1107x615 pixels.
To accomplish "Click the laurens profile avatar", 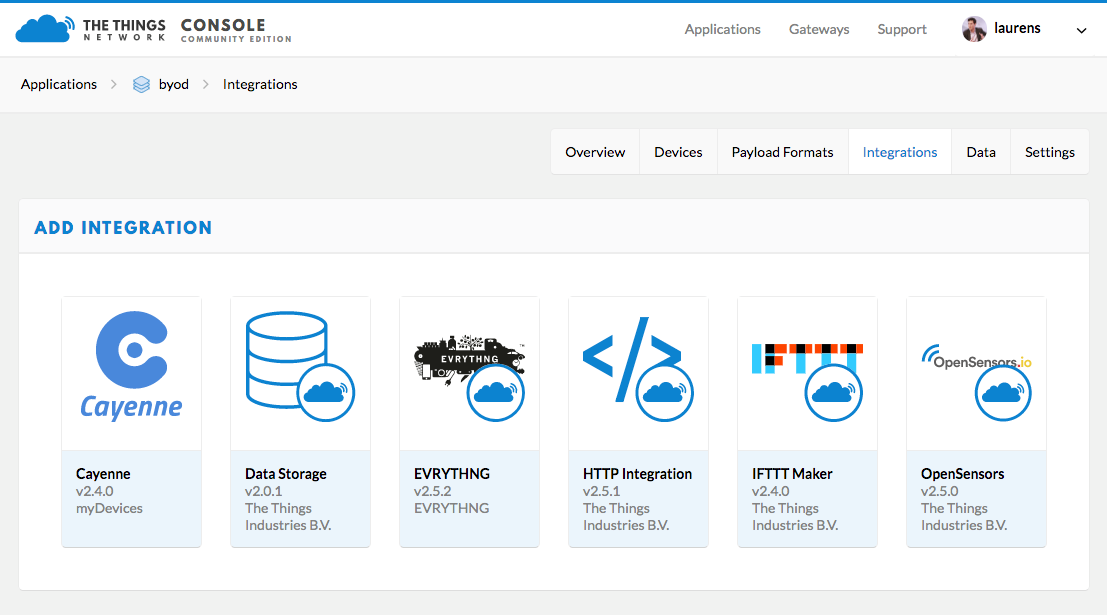I will click(974, 29).
